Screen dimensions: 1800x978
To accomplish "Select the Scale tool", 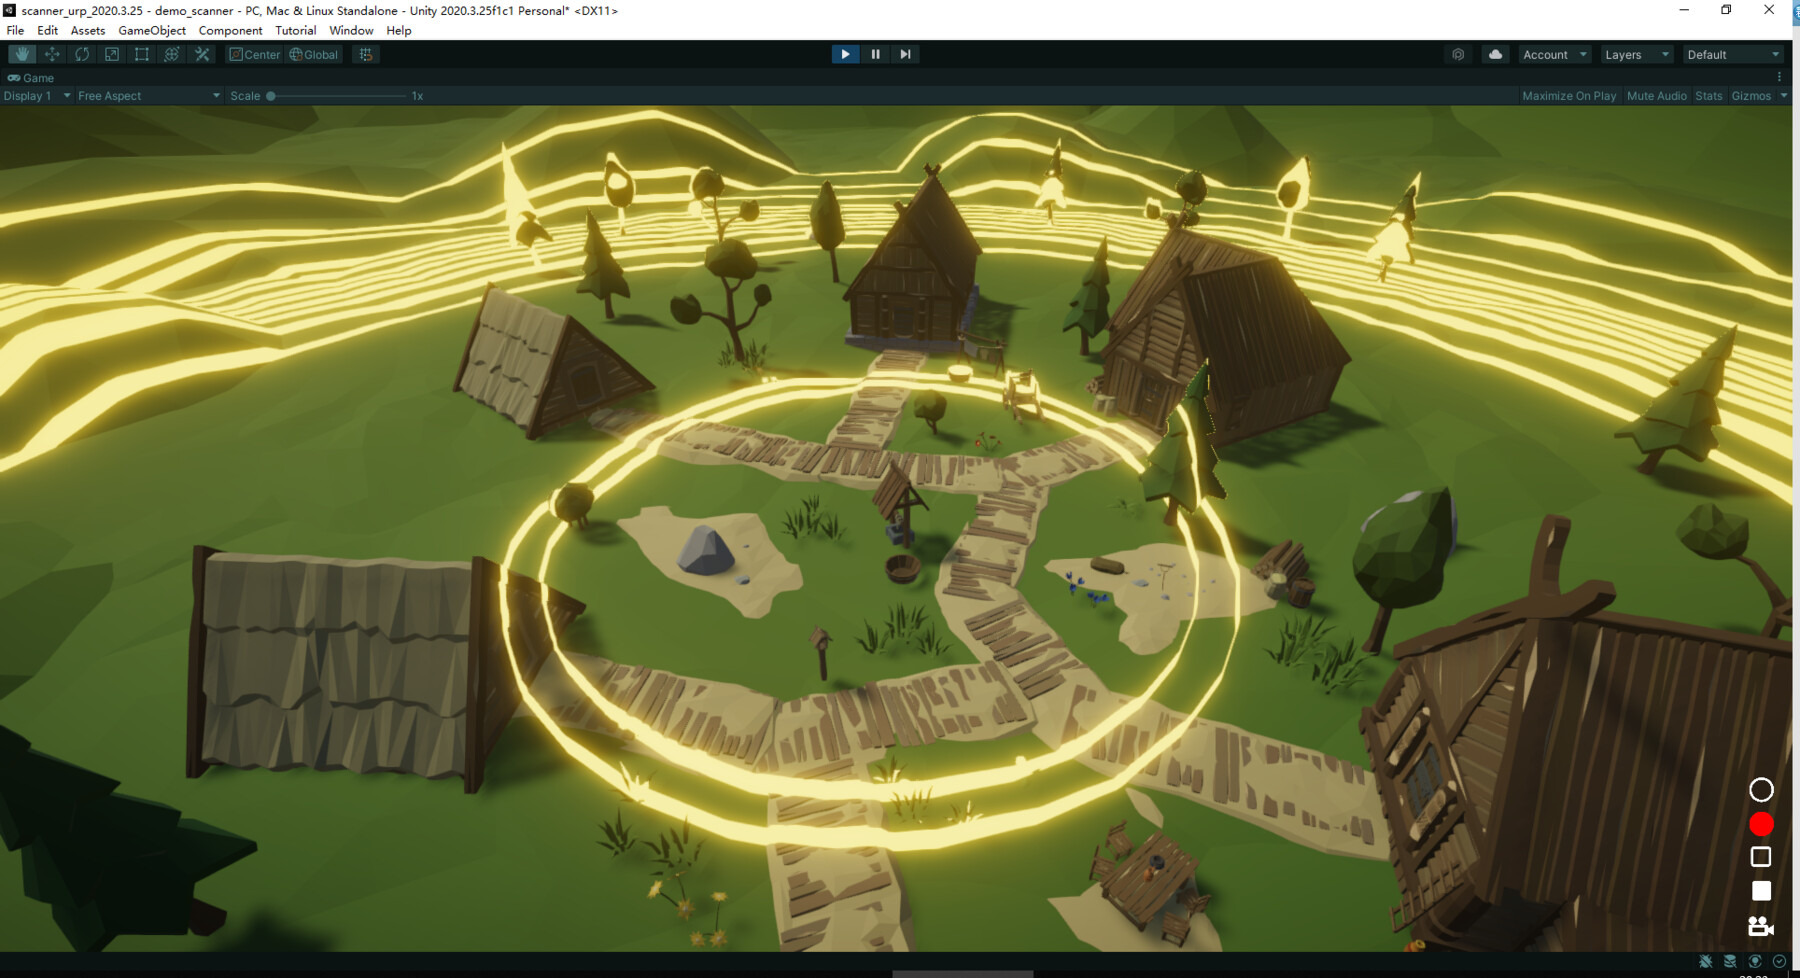I will (111, 54).
